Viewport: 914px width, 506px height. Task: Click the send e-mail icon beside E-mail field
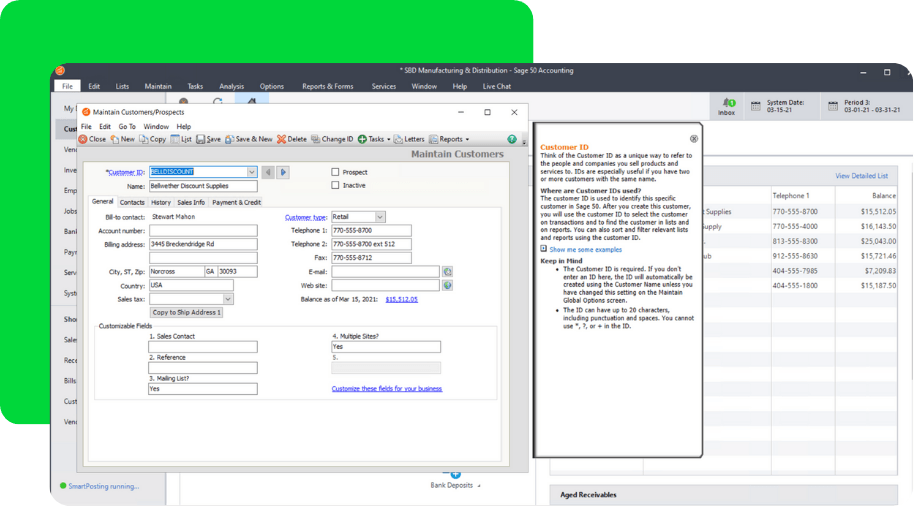click(x=447, y=272)
